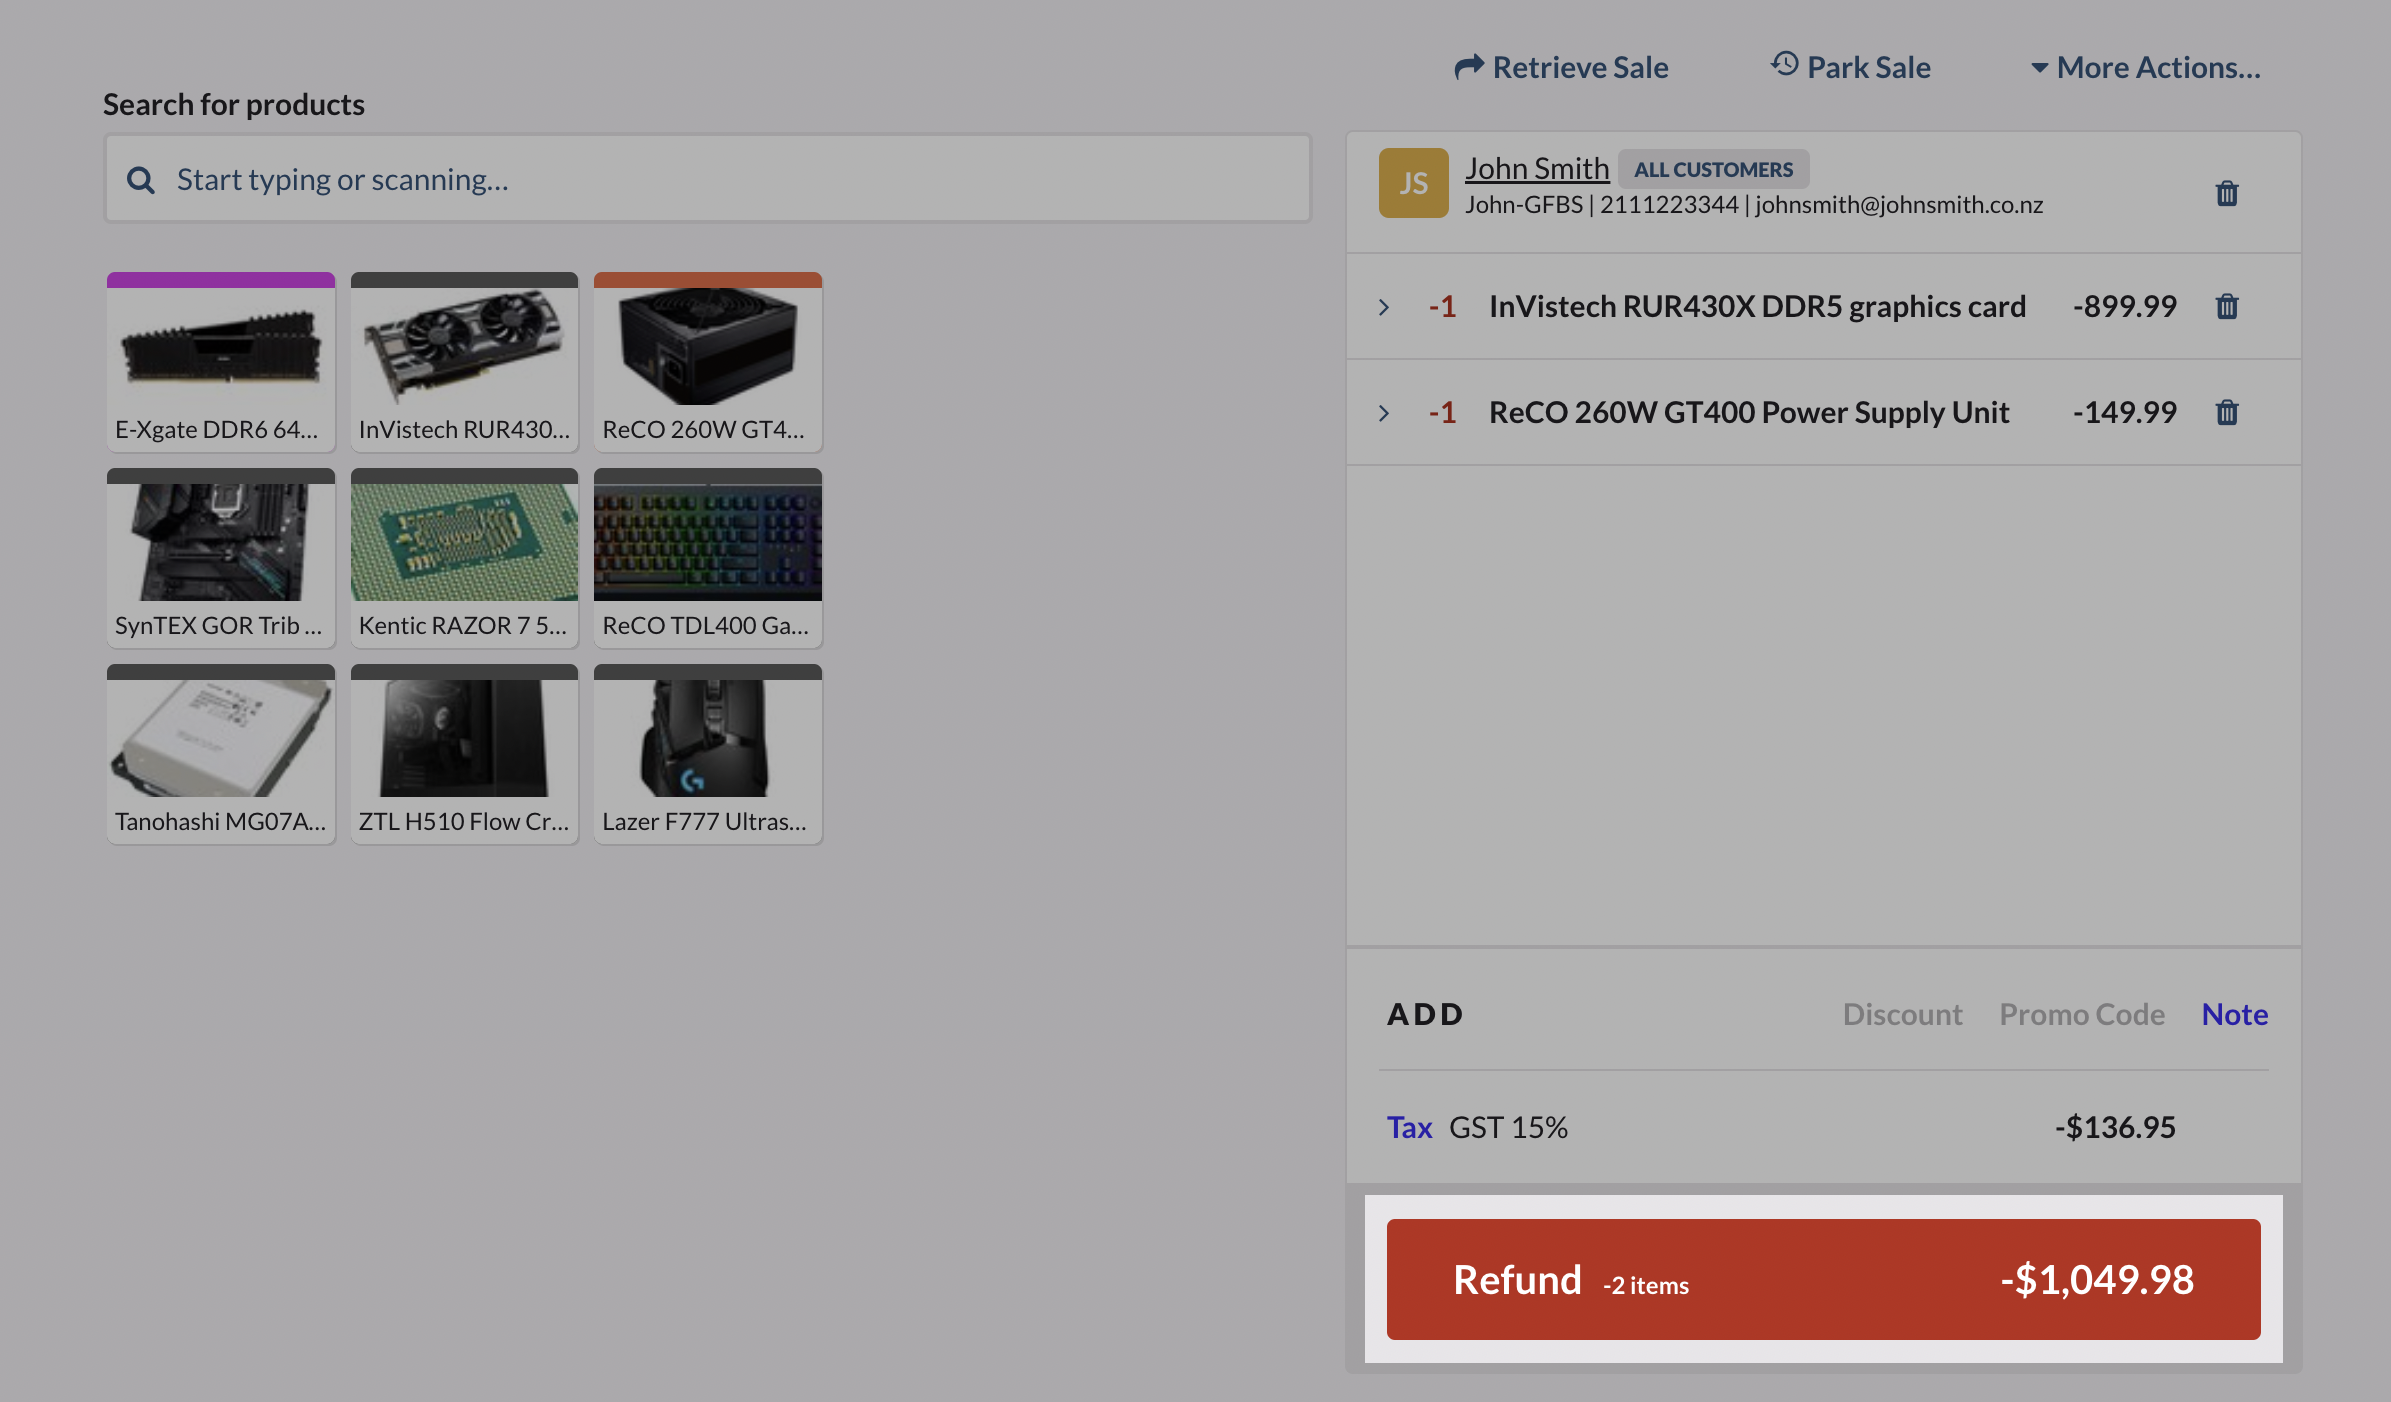Click the JS customer avatar badge
Viewport: 2391px width, 1402px height.
pyautogui.click(x=1413, y=182)
